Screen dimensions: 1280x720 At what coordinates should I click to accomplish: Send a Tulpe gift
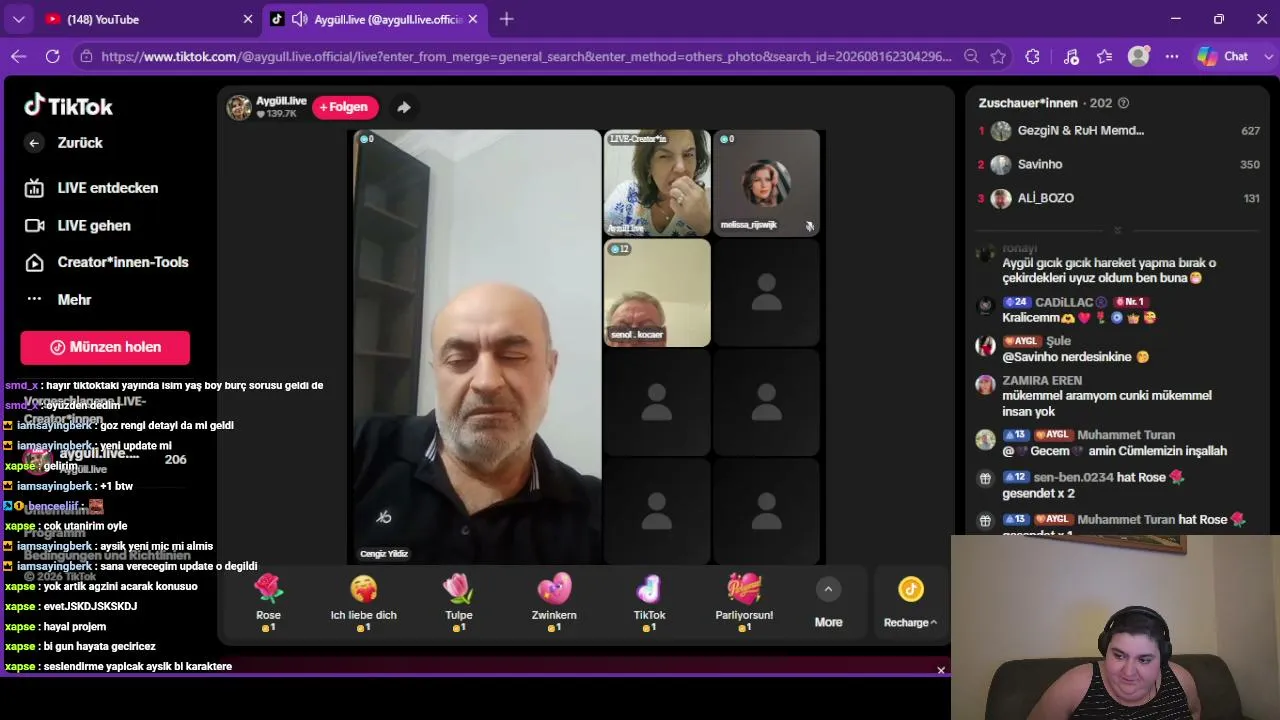coord(459,602)
